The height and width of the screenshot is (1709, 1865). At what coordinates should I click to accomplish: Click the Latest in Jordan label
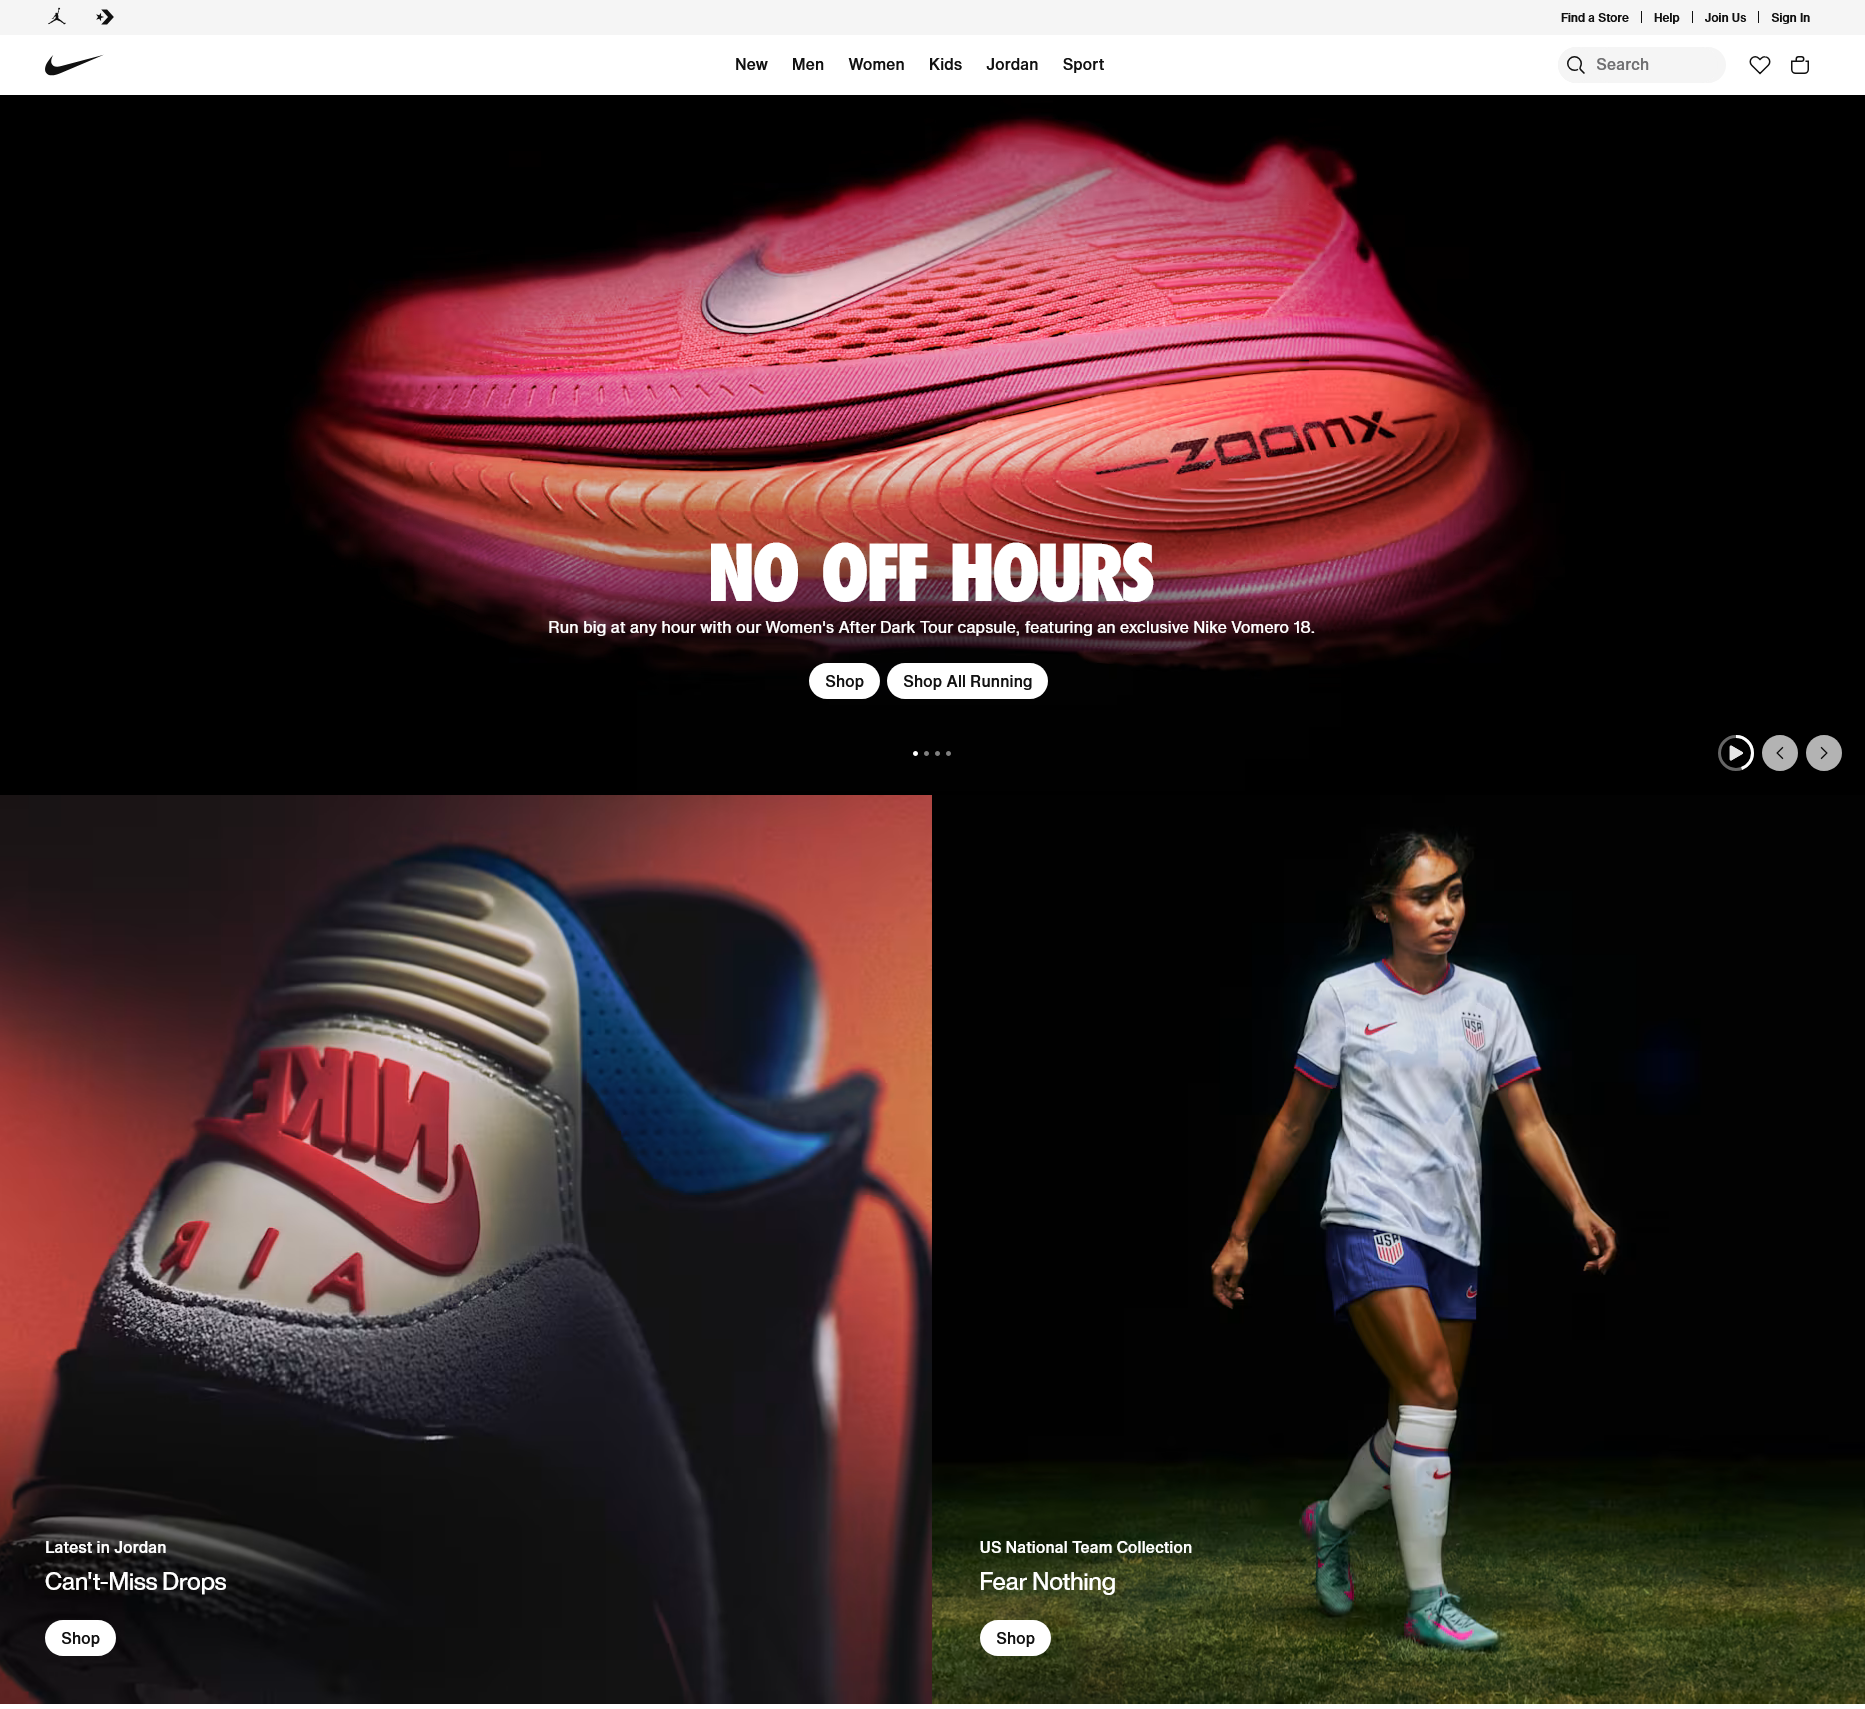[x=105, y=1547]
